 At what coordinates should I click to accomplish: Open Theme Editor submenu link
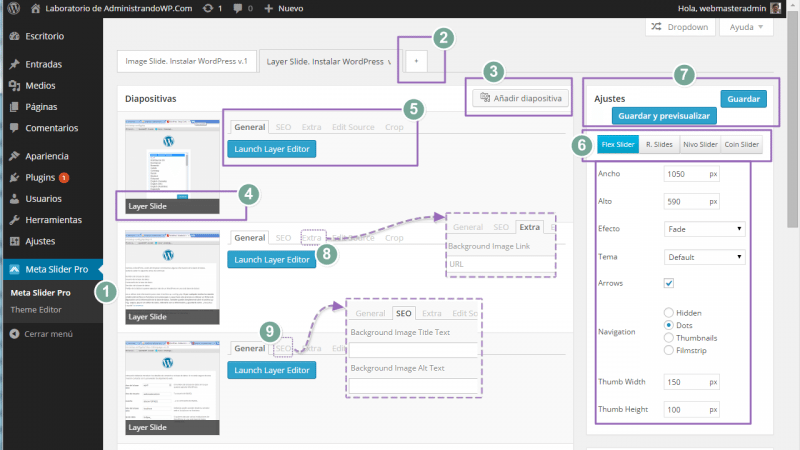(x=36, y=310)
